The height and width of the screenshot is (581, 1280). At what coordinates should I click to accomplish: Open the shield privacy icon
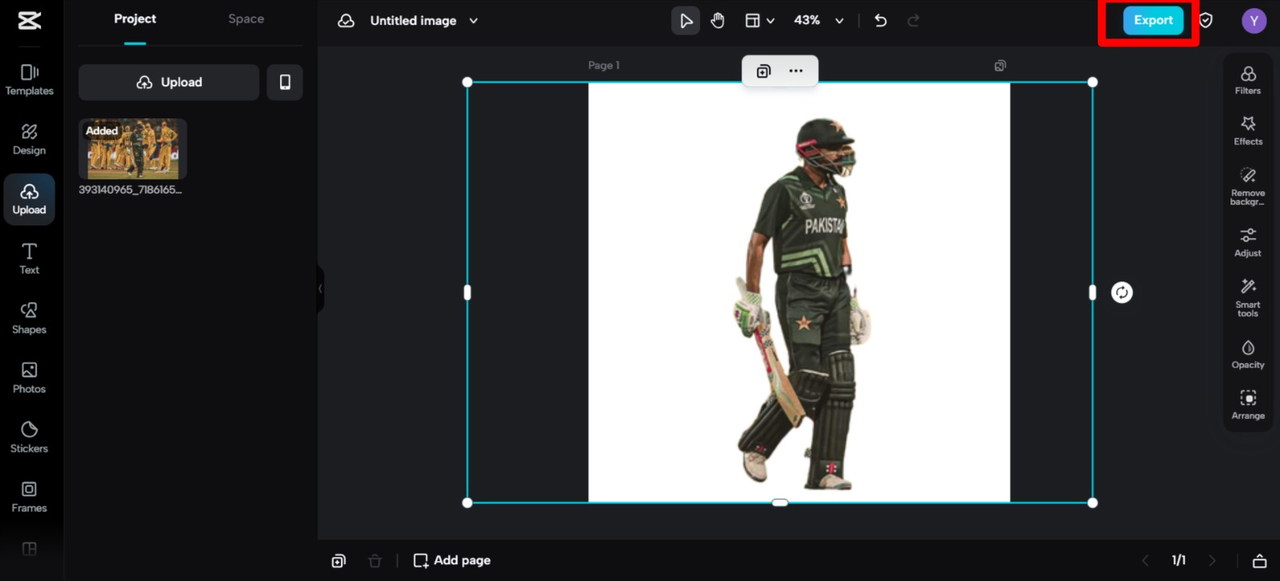pyautogui.click(x=1206, y=20)
